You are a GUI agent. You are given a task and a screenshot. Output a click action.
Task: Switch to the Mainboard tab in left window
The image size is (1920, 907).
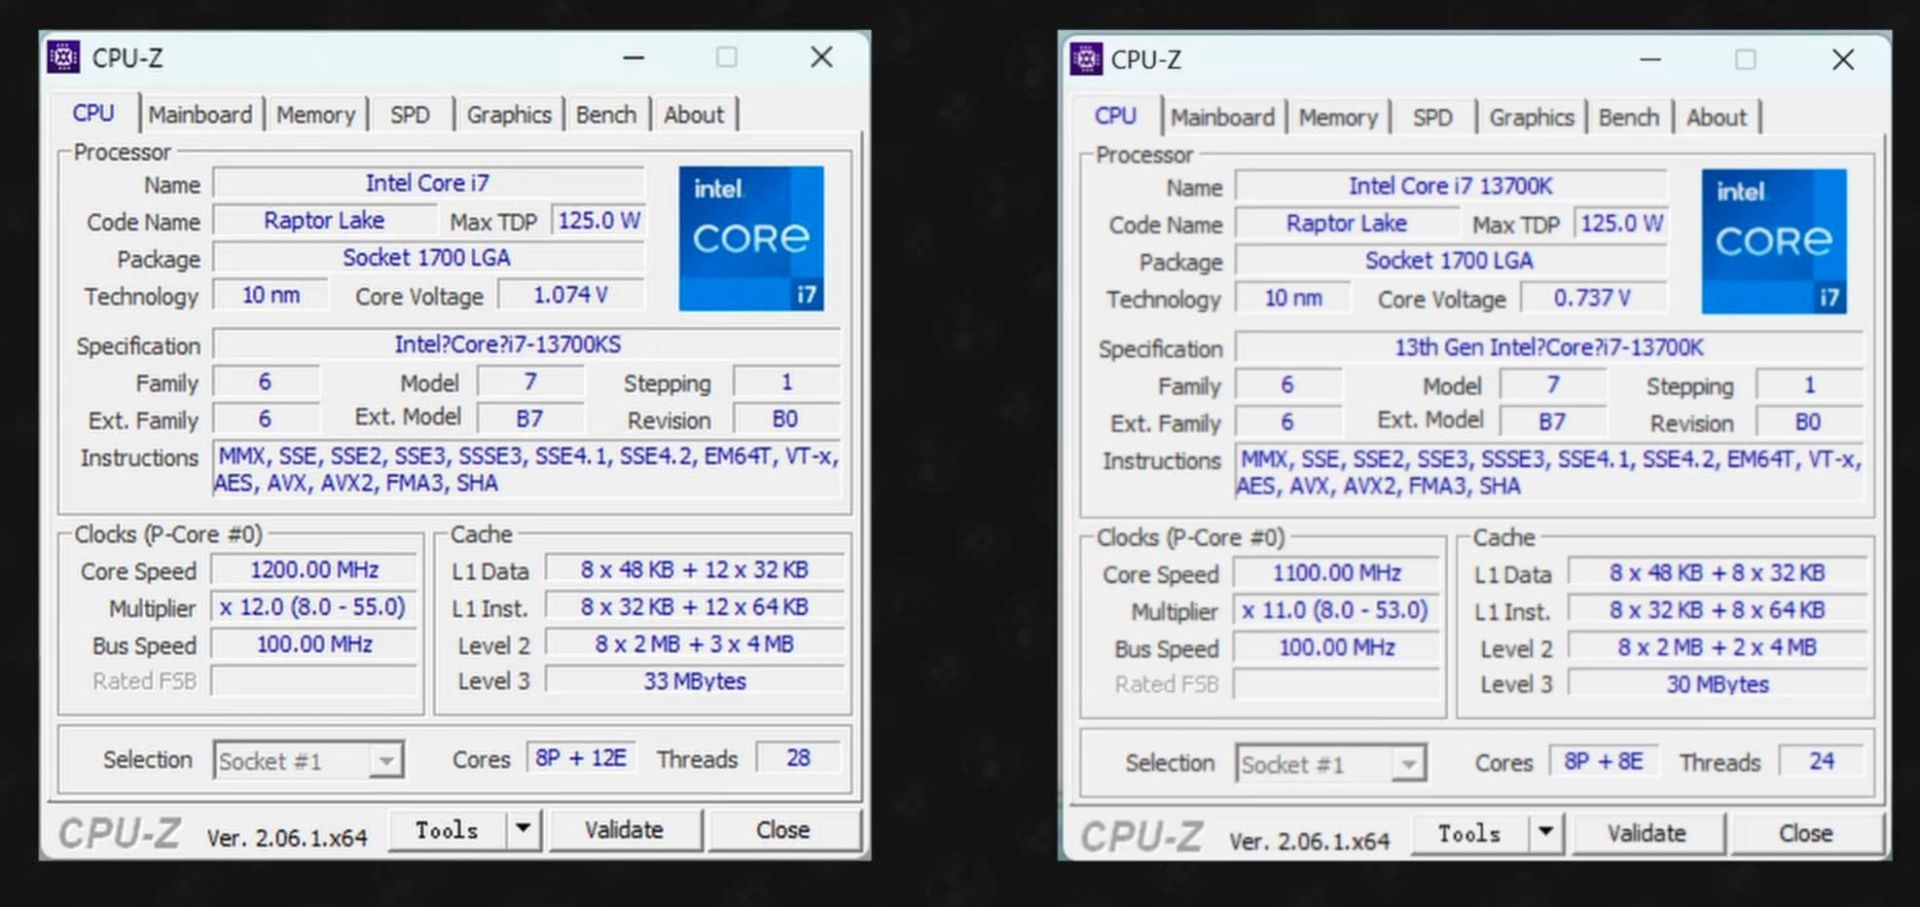(200, 113)
